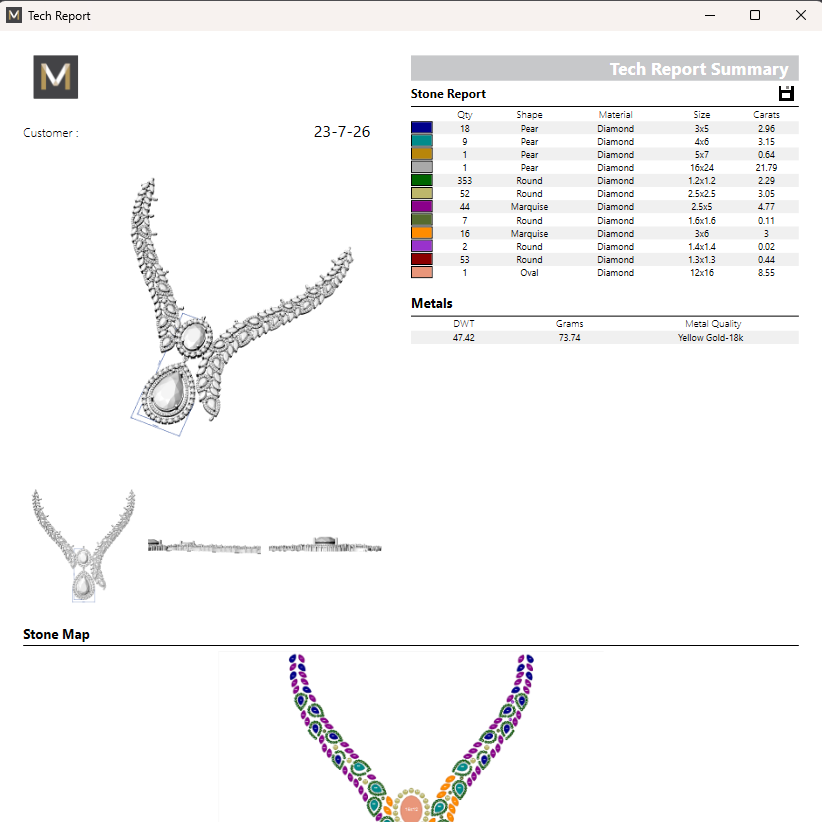This screenshot has width=822, height=822.
Task: Click the M app icon in the title bar
Action: 14,15
